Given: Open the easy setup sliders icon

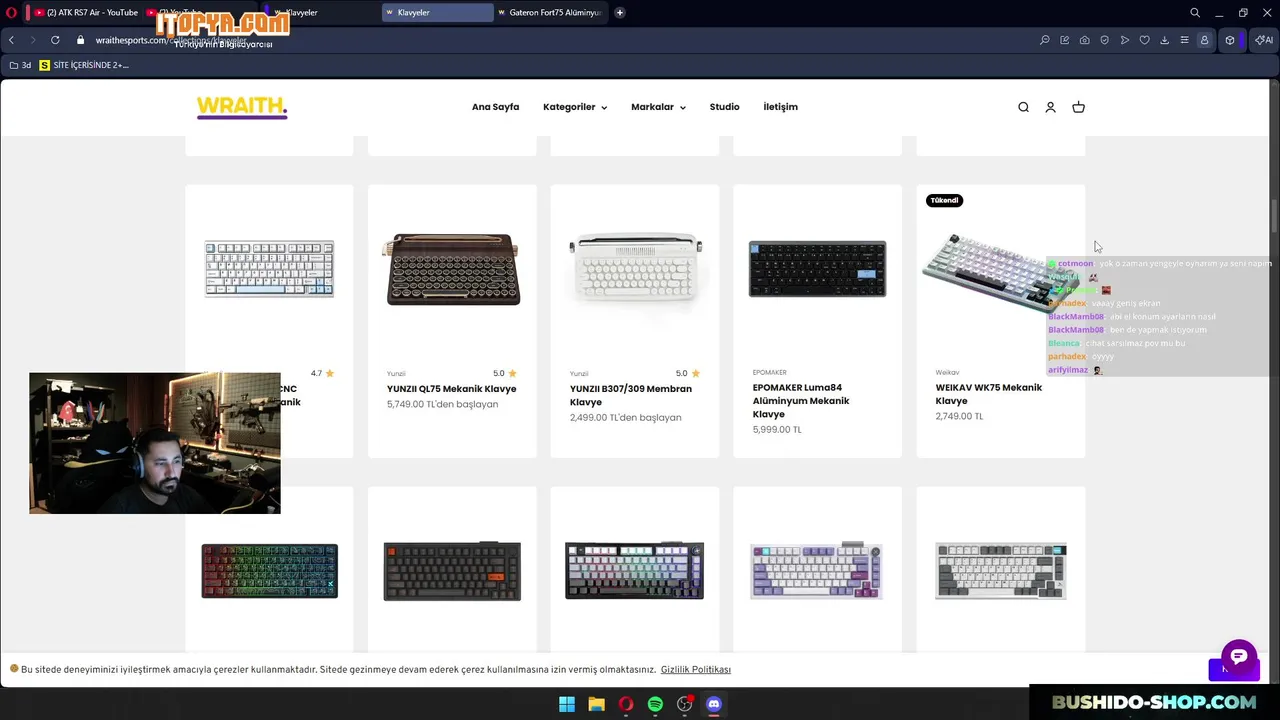Looking at the screenshot, I should coord(1185,40).
